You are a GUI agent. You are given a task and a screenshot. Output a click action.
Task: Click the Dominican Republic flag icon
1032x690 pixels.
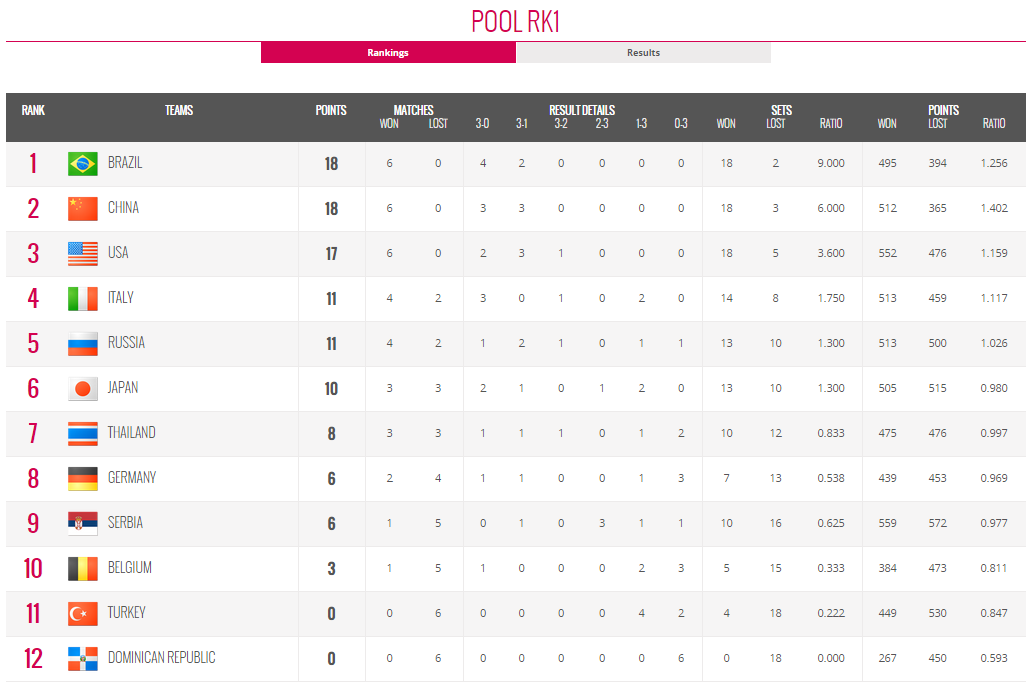coord(82,658)
